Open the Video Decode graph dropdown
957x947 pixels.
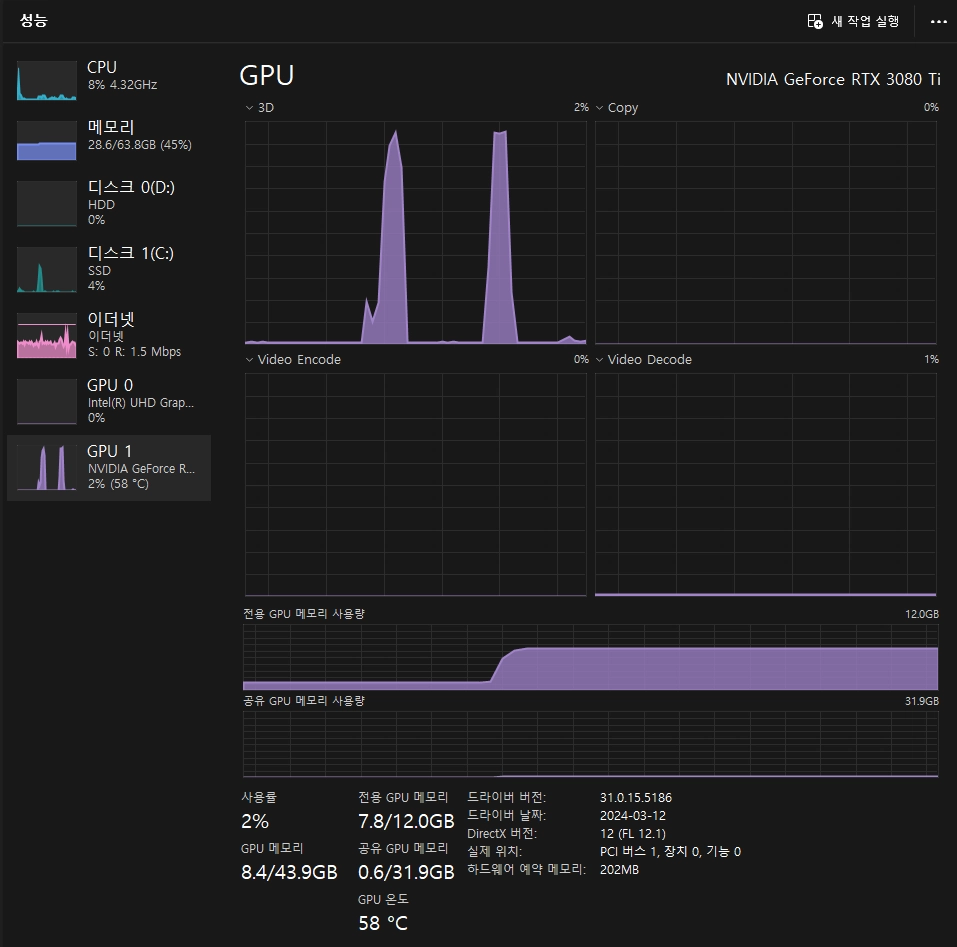pyautogui.click(x=599, y=360)
